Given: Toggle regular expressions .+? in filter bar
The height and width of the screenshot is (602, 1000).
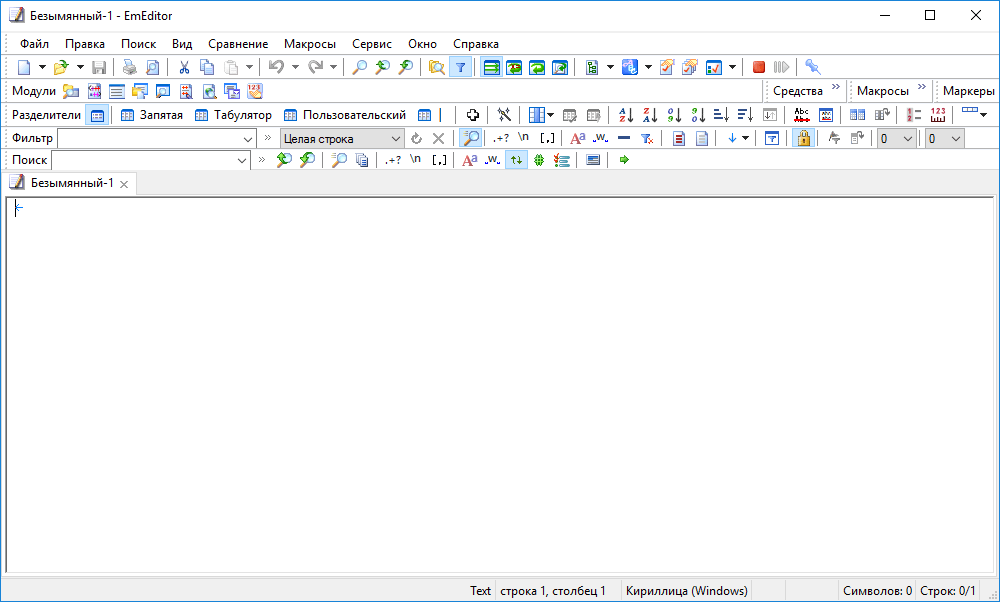Looking at the screenshot, I should 501,138.
